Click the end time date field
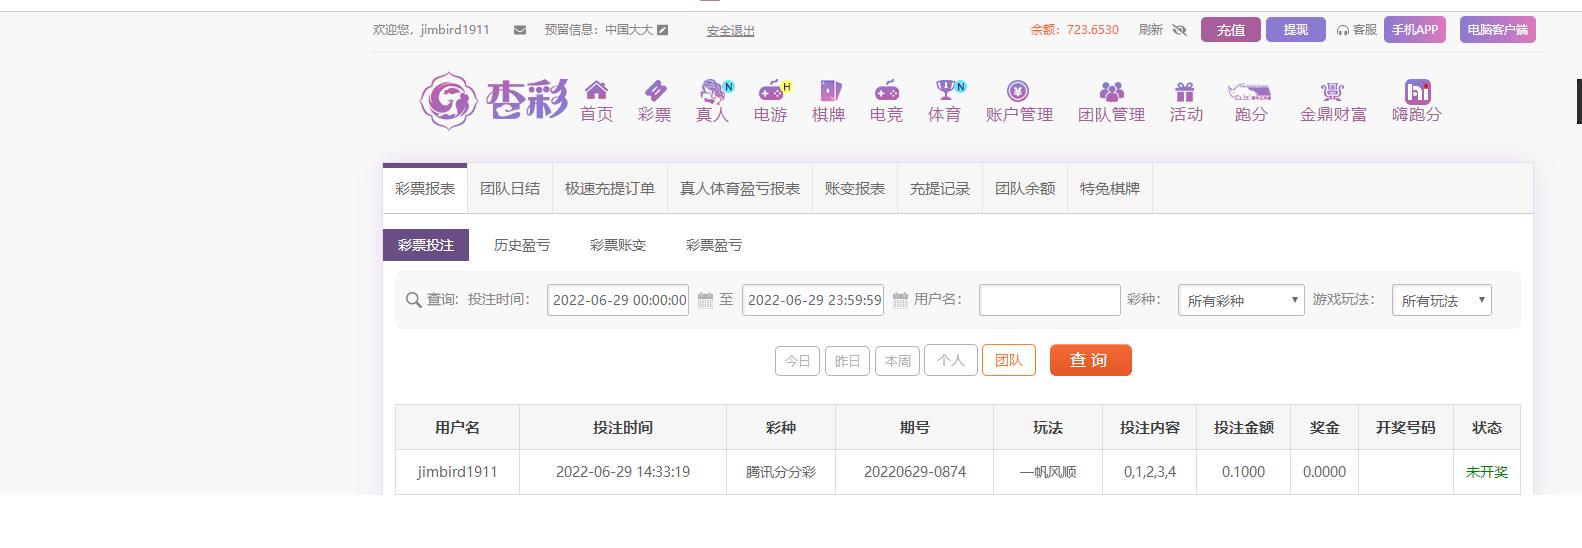The image size is (1582, 548). tap(813, 300)
